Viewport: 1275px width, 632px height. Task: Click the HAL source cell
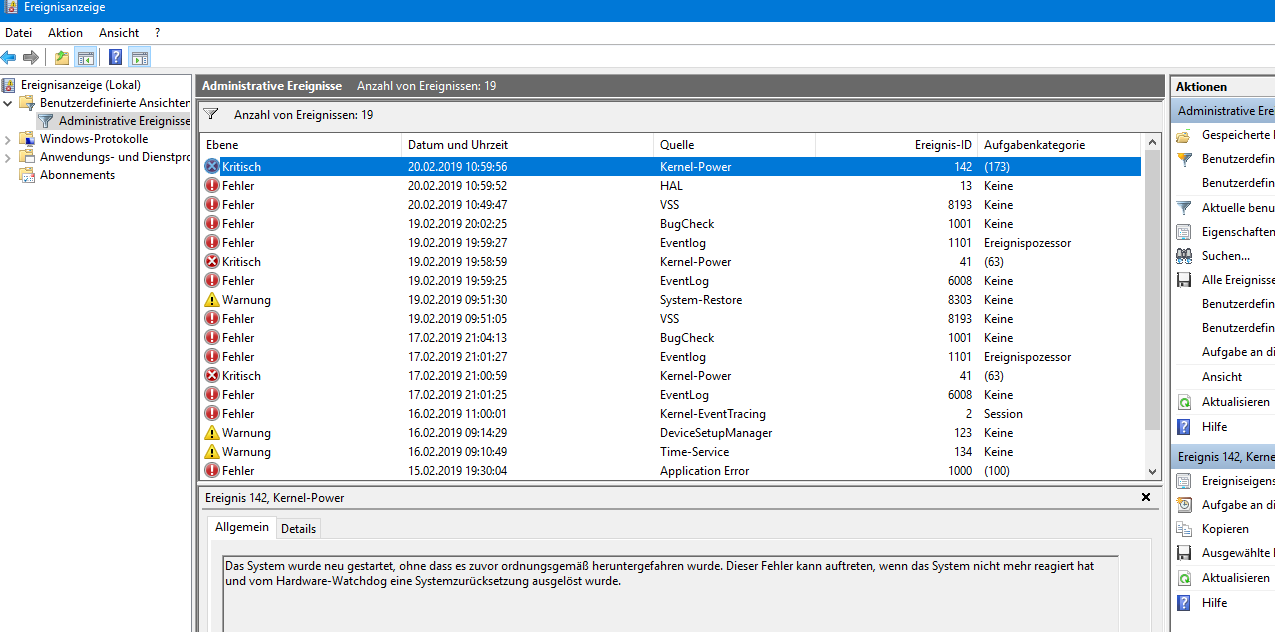(x=672, y=186)
